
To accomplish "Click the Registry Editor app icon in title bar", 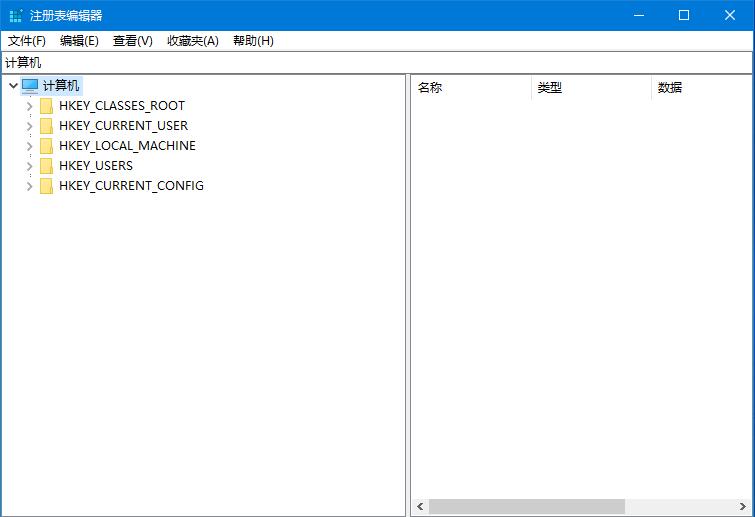I will tap(15, 15).
